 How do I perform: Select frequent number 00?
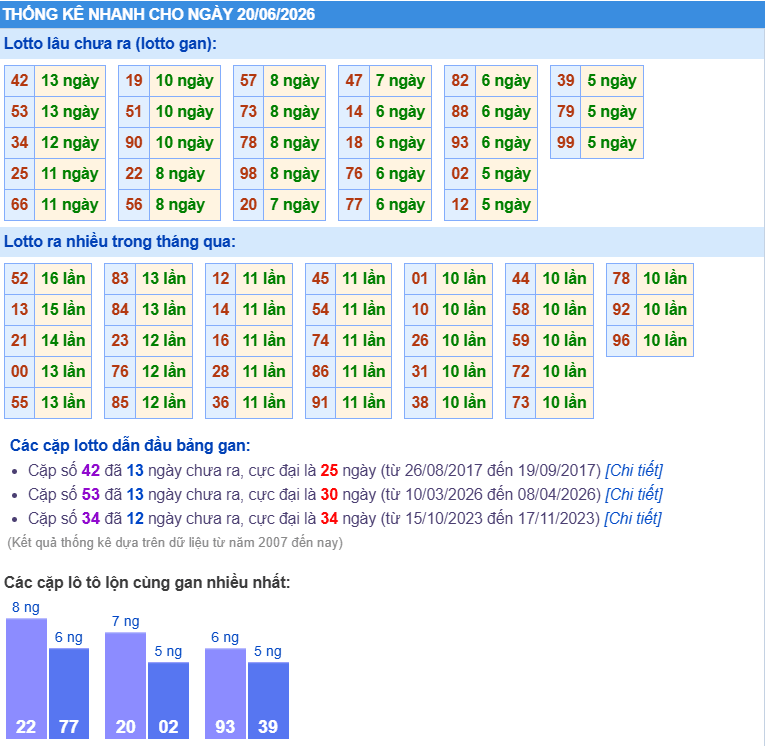(x=20, y=371)
